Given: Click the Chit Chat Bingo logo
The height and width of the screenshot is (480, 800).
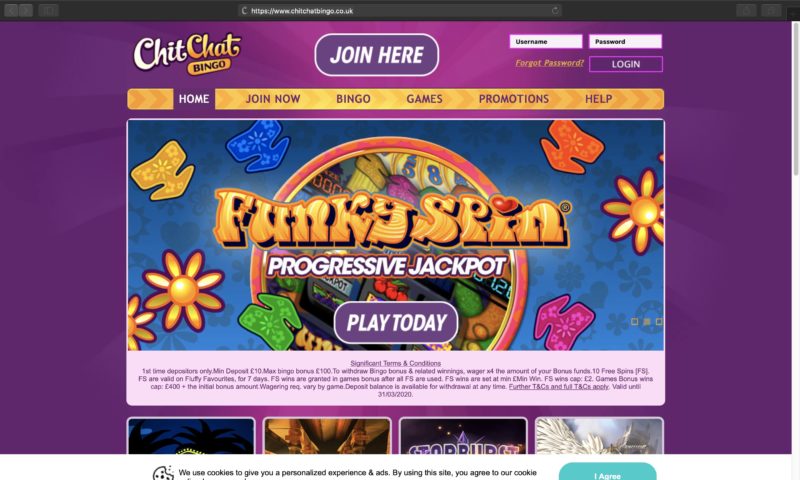Looking at the screenshot, I should (x=187, y=55).
